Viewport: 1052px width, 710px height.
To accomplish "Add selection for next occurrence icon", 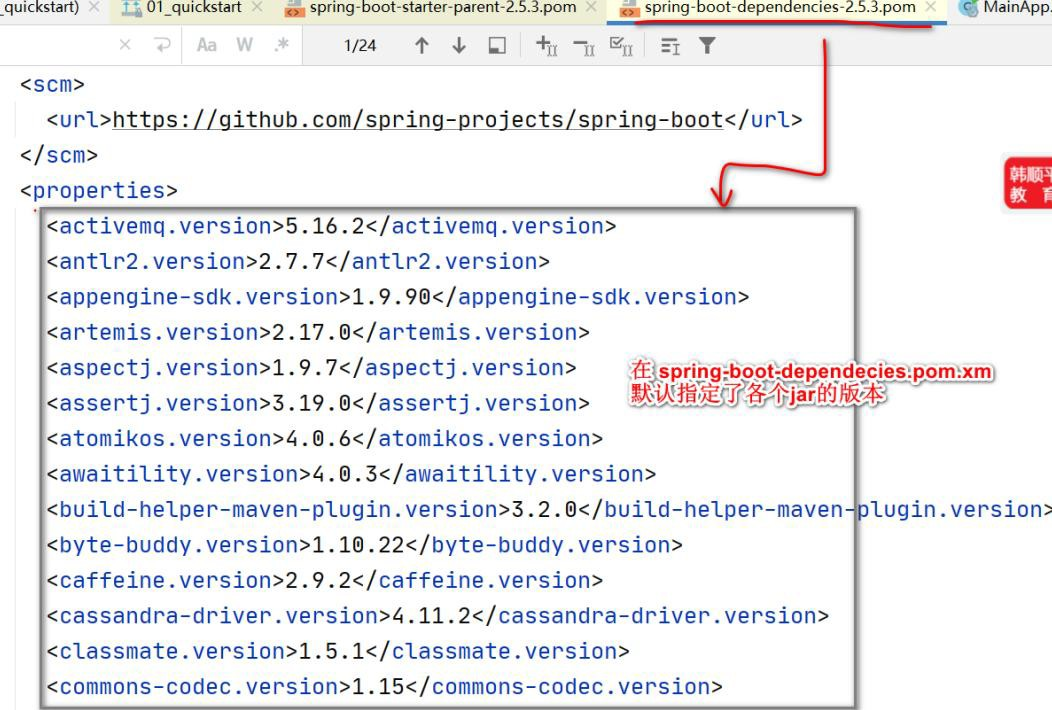I will [547, 46].
